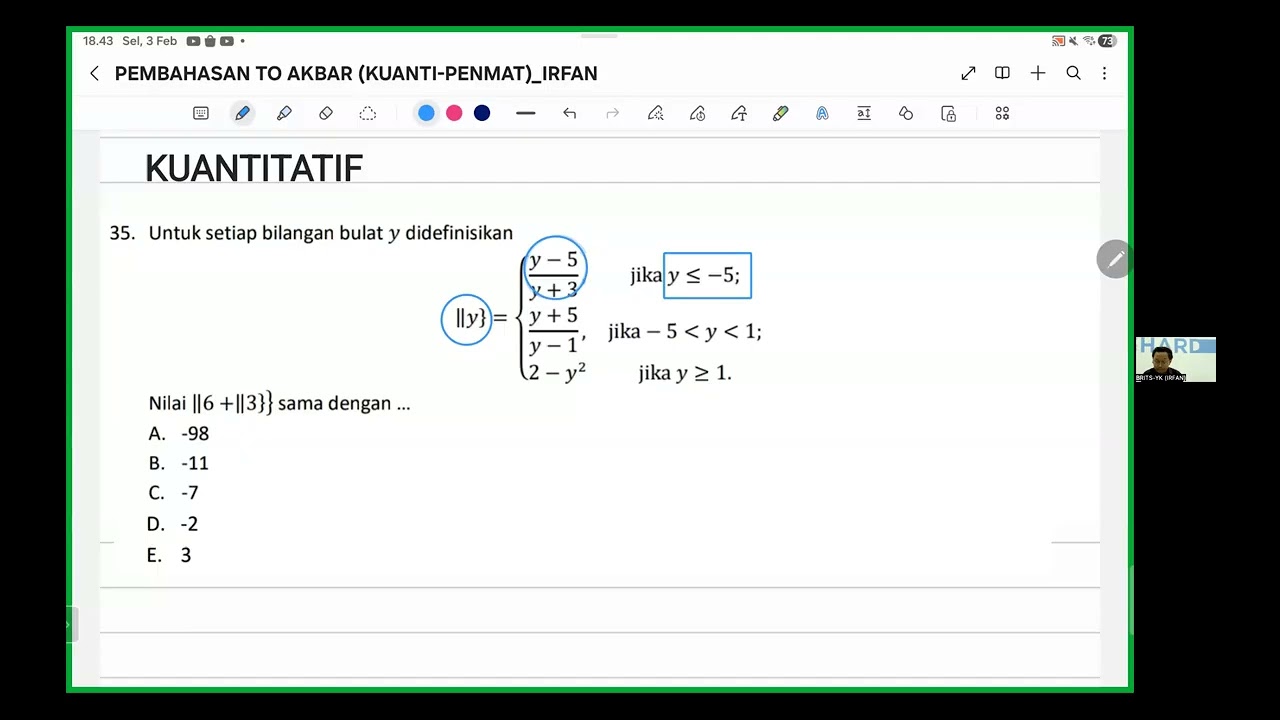Screen dimensions: 1280x720
Task: Open the shapes tool
Action: (906, 113)
